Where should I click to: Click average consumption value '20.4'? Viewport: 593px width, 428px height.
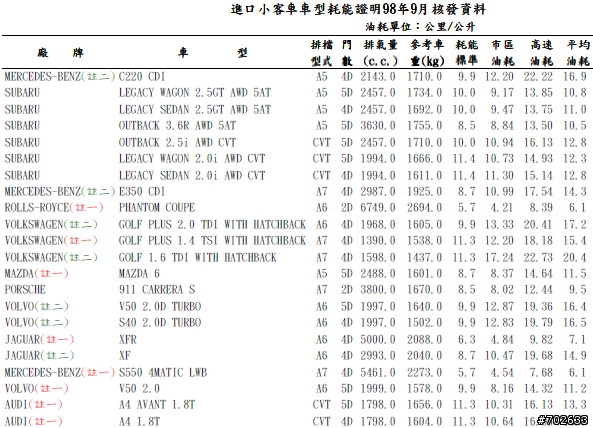click(x=575, y=257)
